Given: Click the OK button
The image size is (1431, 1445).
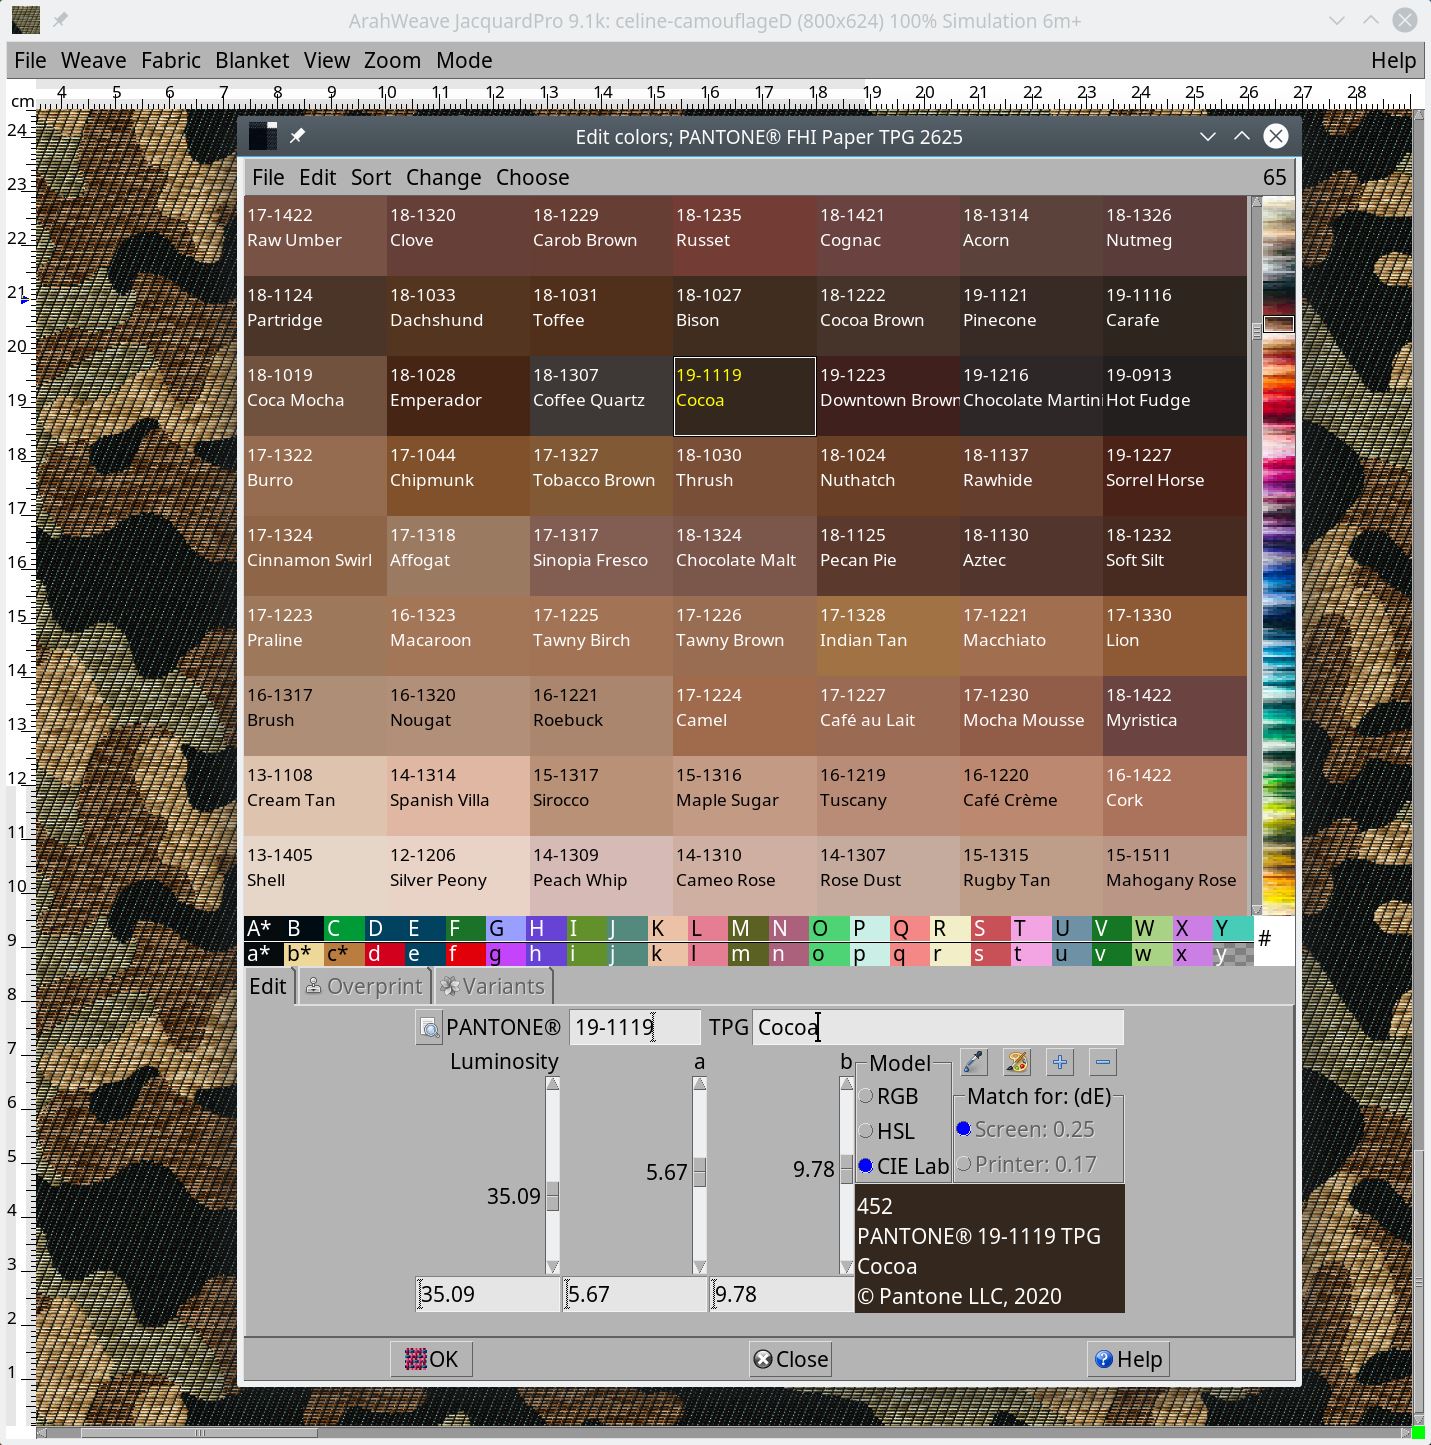Looking at the screenshot, I should 431,1359.
